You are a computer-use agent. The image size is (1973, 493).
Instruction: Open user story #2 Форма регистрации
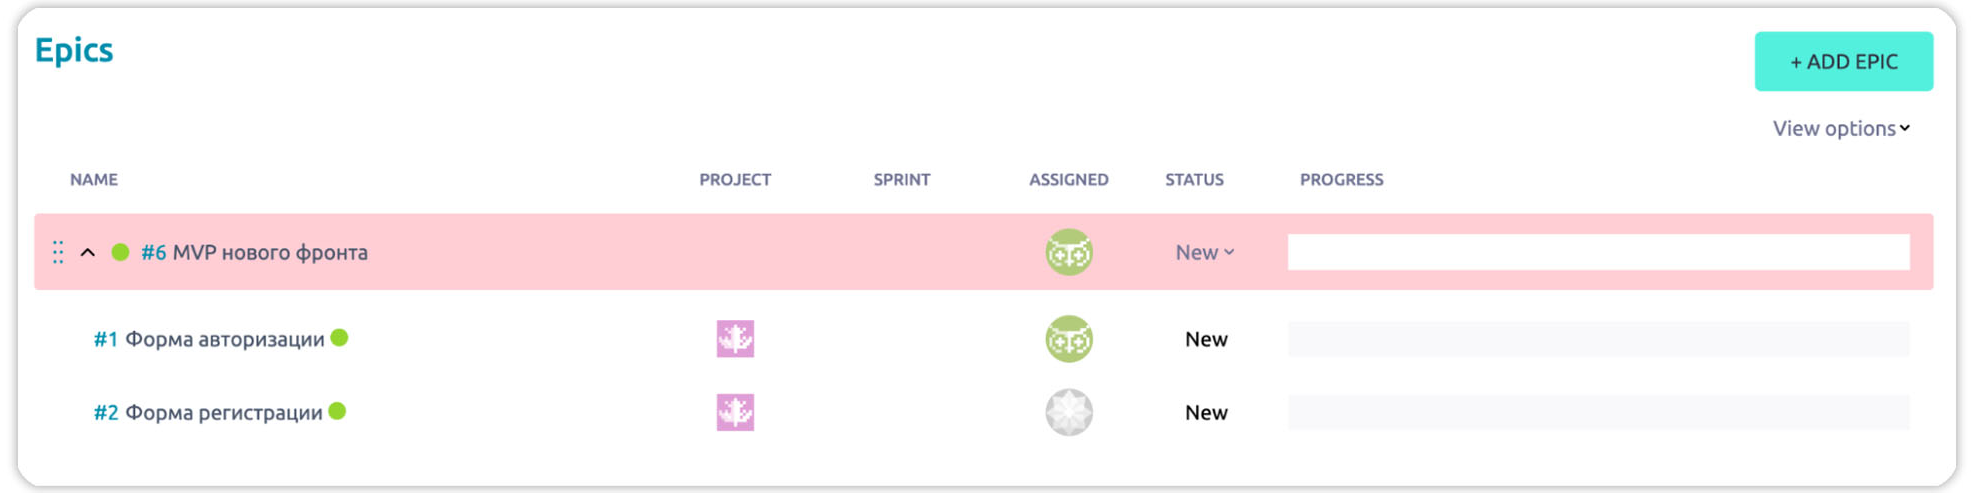(x=208, y=412)
